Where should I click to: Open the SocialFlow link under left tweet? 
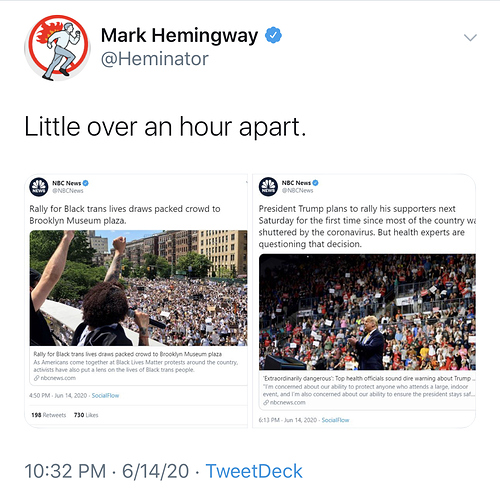(105, 396)
